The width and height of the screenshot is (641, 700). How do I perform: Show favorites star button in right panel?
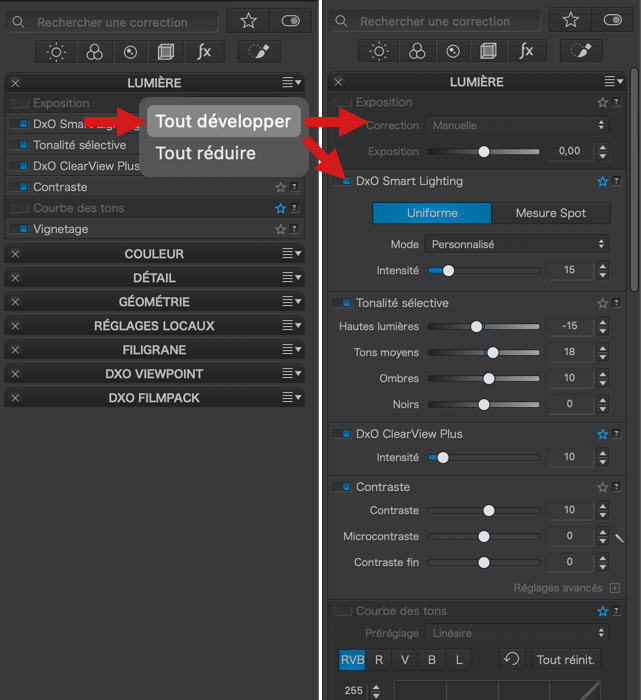pyautogui.click(x=570, y=20)
